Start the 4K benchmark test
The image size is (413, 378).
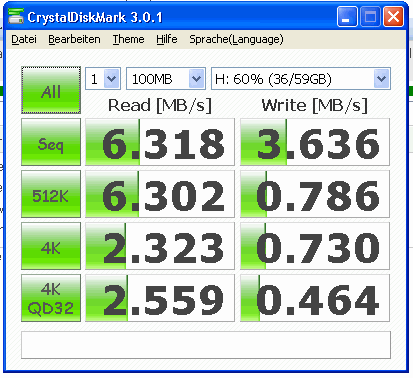[51, 246]
